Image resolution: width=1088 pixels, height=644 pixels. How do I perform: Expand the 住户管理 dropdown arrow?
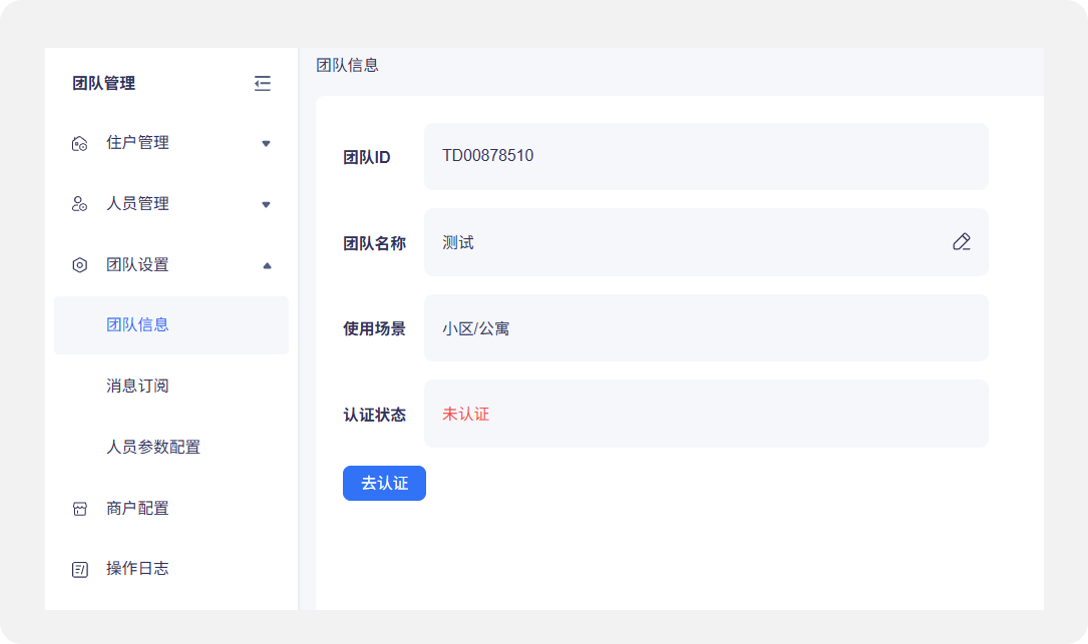tap(266, 144)
